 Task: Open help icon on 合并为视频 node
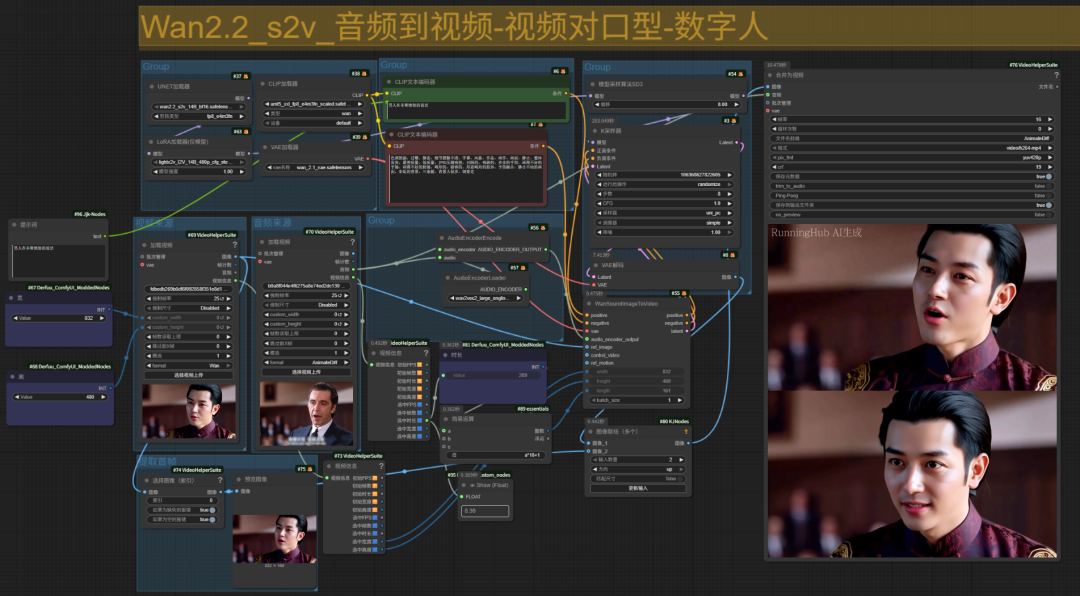[x=1056, y=75]
